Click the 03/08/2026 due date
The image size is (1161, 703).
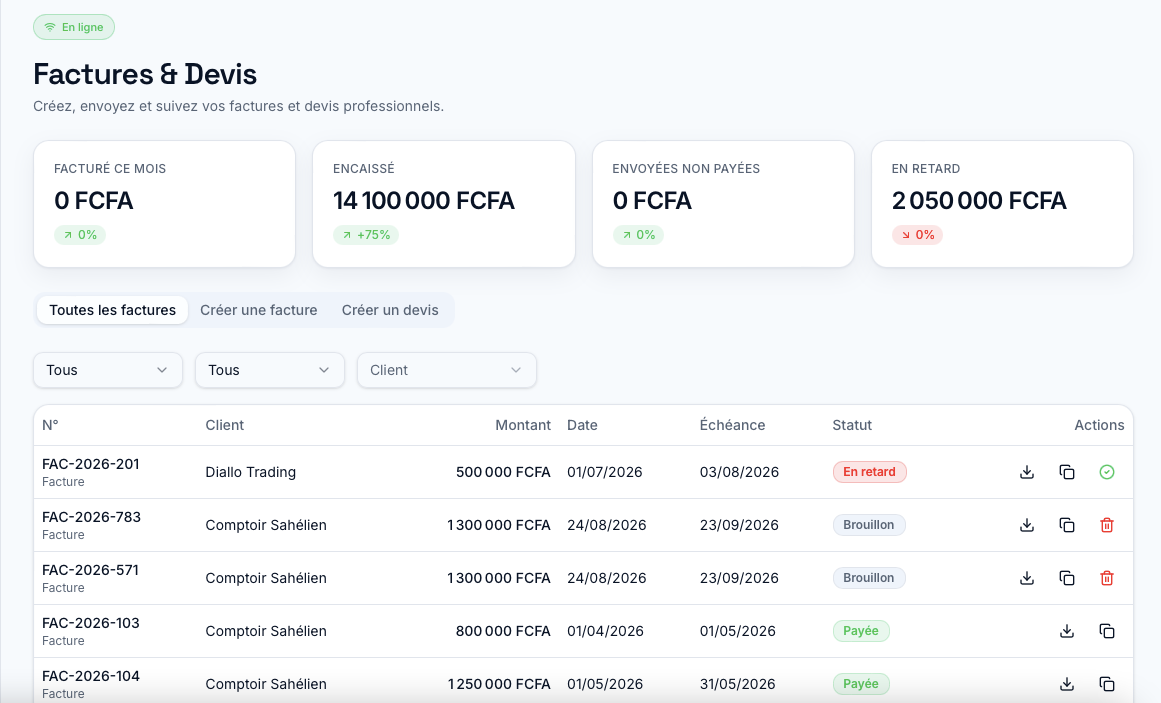(739, 472)
